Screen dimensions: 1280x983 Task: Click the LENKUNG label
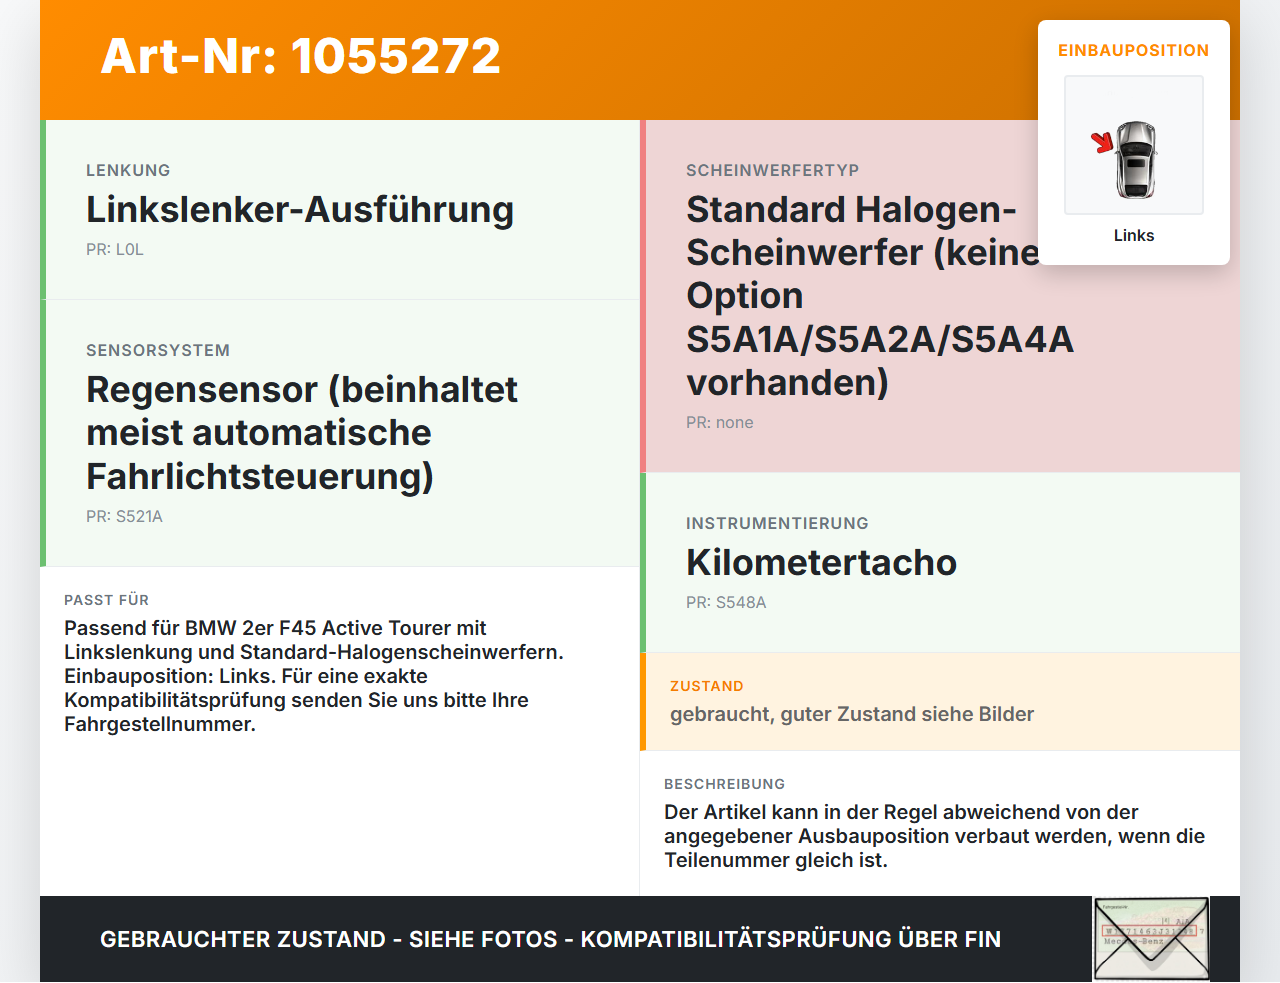[128, 170]
